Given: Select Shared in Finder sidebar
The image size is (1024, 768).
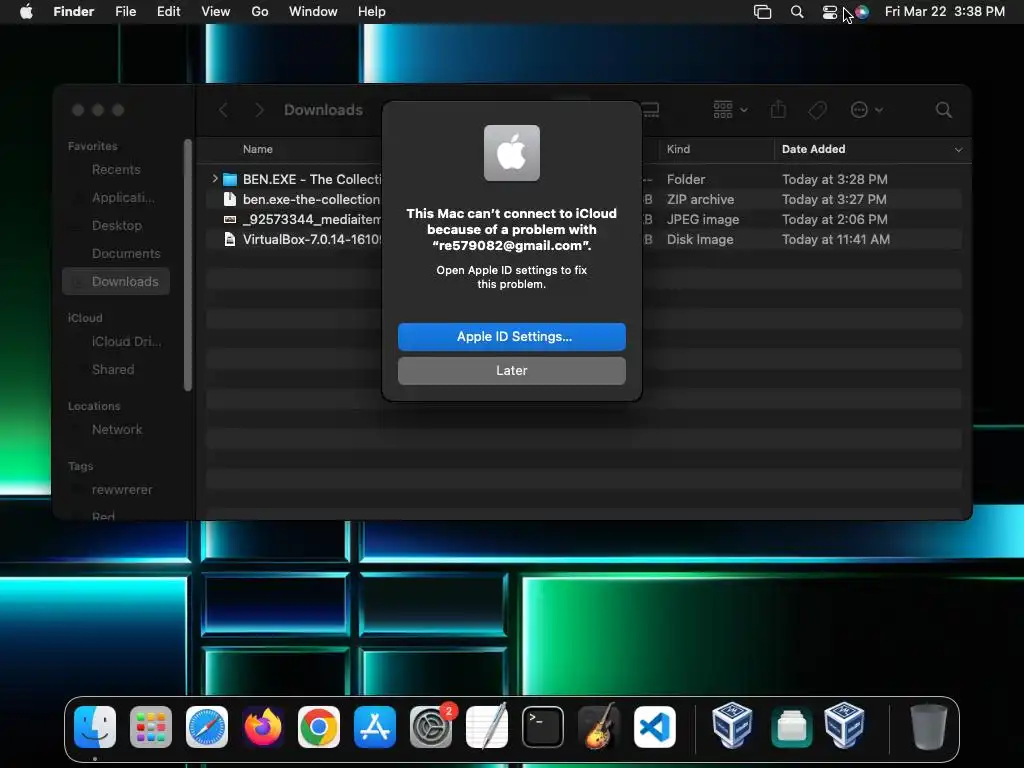Looking at the screenshot, I should coord(116,370).
